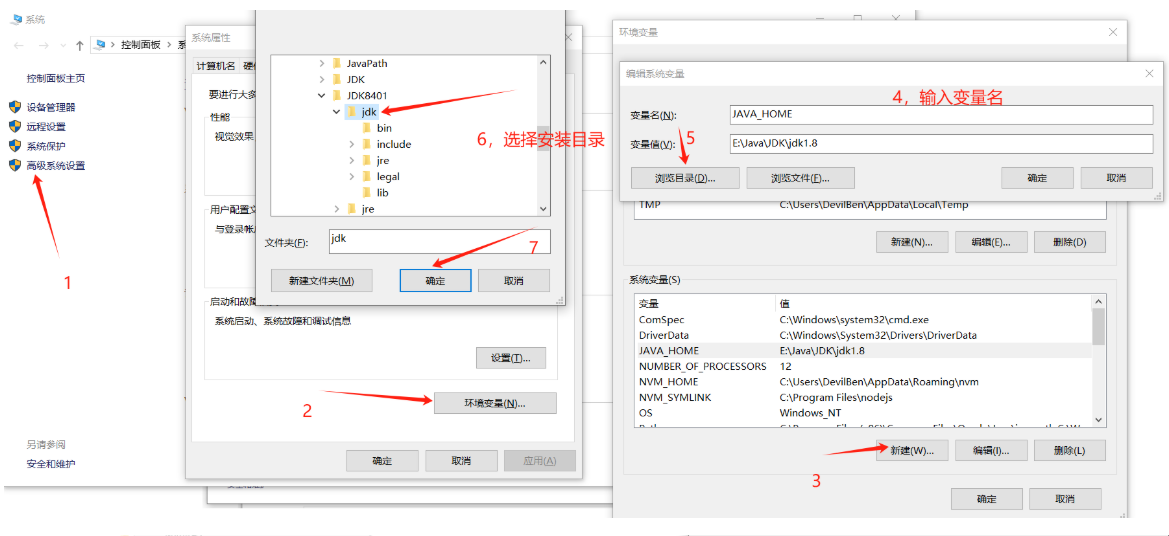Click 浏览目录(D)... button

click(685, 178)
